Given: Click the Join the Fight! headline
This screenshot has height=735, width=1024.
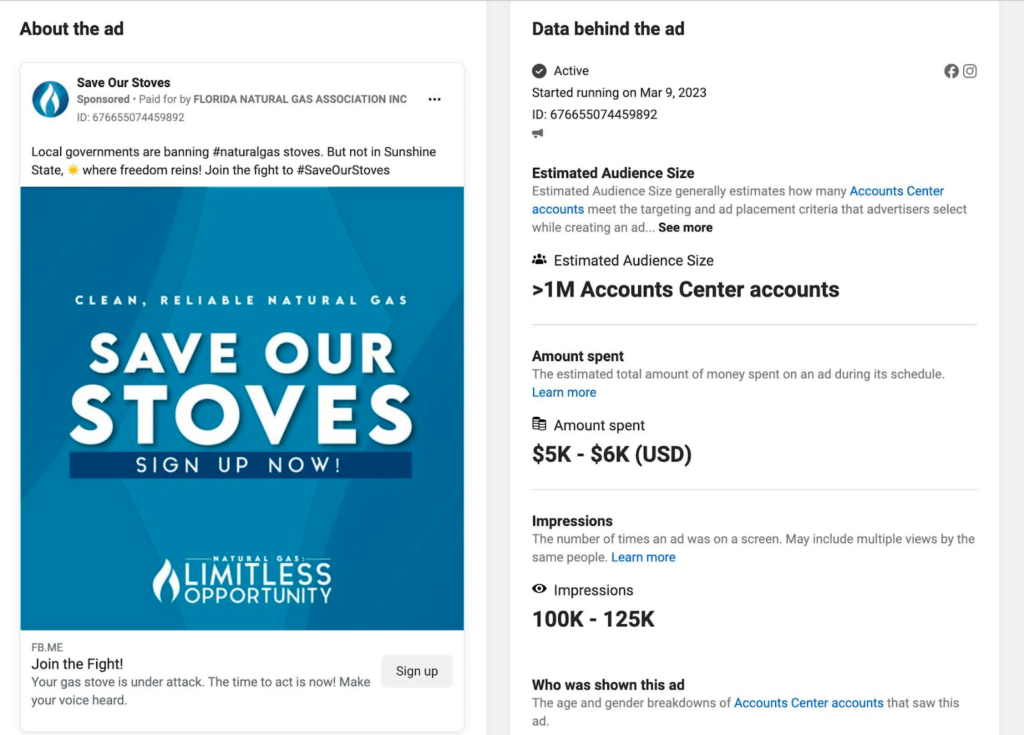Looking at the screenshot, I should [77, 664].
